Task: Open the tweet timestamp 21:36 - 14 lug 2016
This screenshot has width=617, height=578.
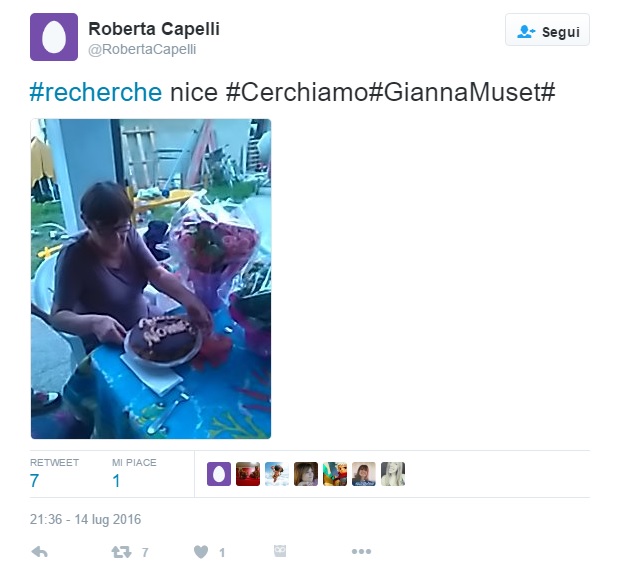Action: pyautogui.click(x=85, y=519)
